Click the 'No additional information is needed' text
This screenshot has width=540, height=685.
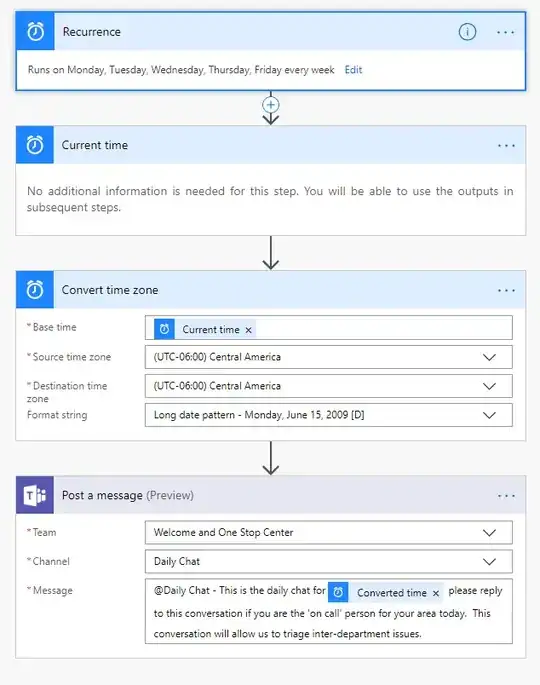(270, 199)
